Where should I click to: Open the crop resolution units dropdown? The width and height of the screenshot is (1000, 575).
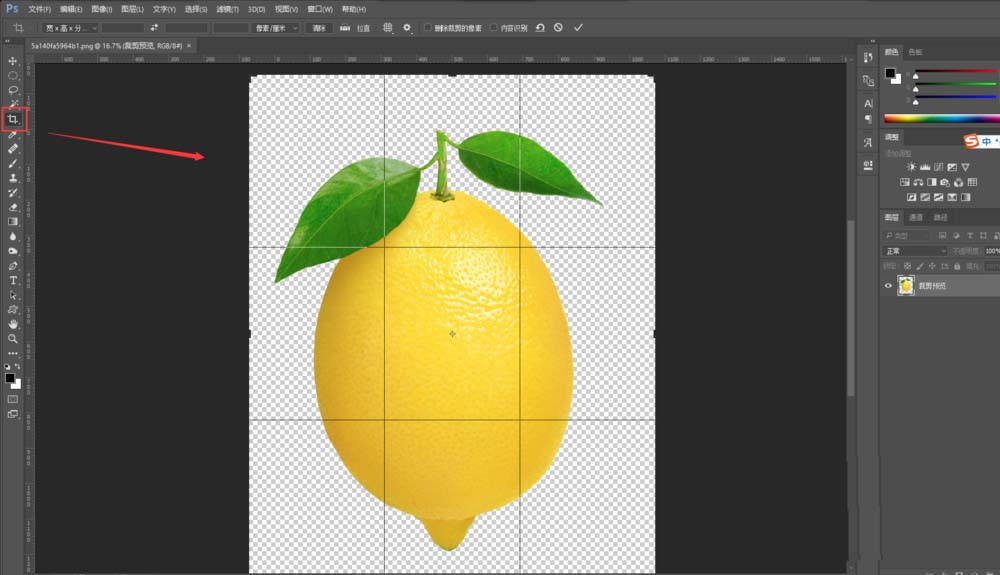[276, 28]
